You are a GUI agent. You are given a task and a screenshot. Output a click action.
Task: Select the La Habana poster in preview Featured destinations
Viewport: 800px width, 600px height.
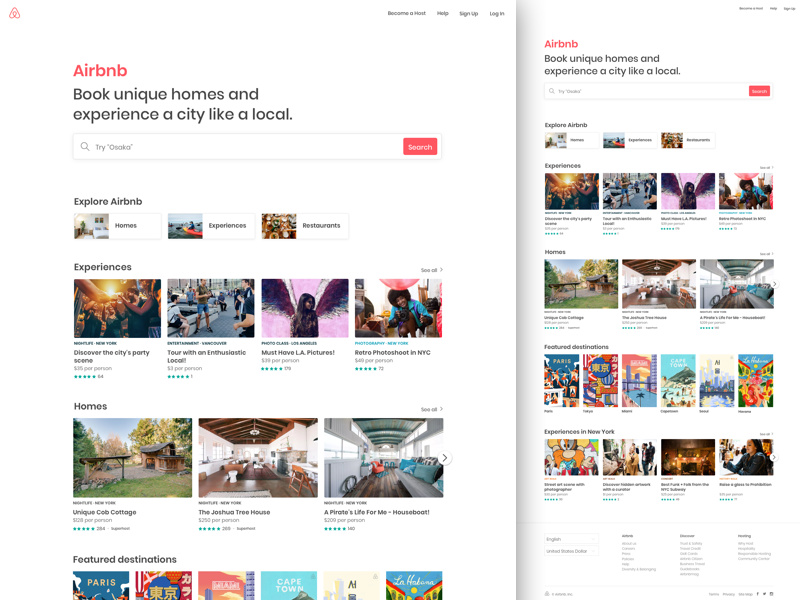coord(756,381)
